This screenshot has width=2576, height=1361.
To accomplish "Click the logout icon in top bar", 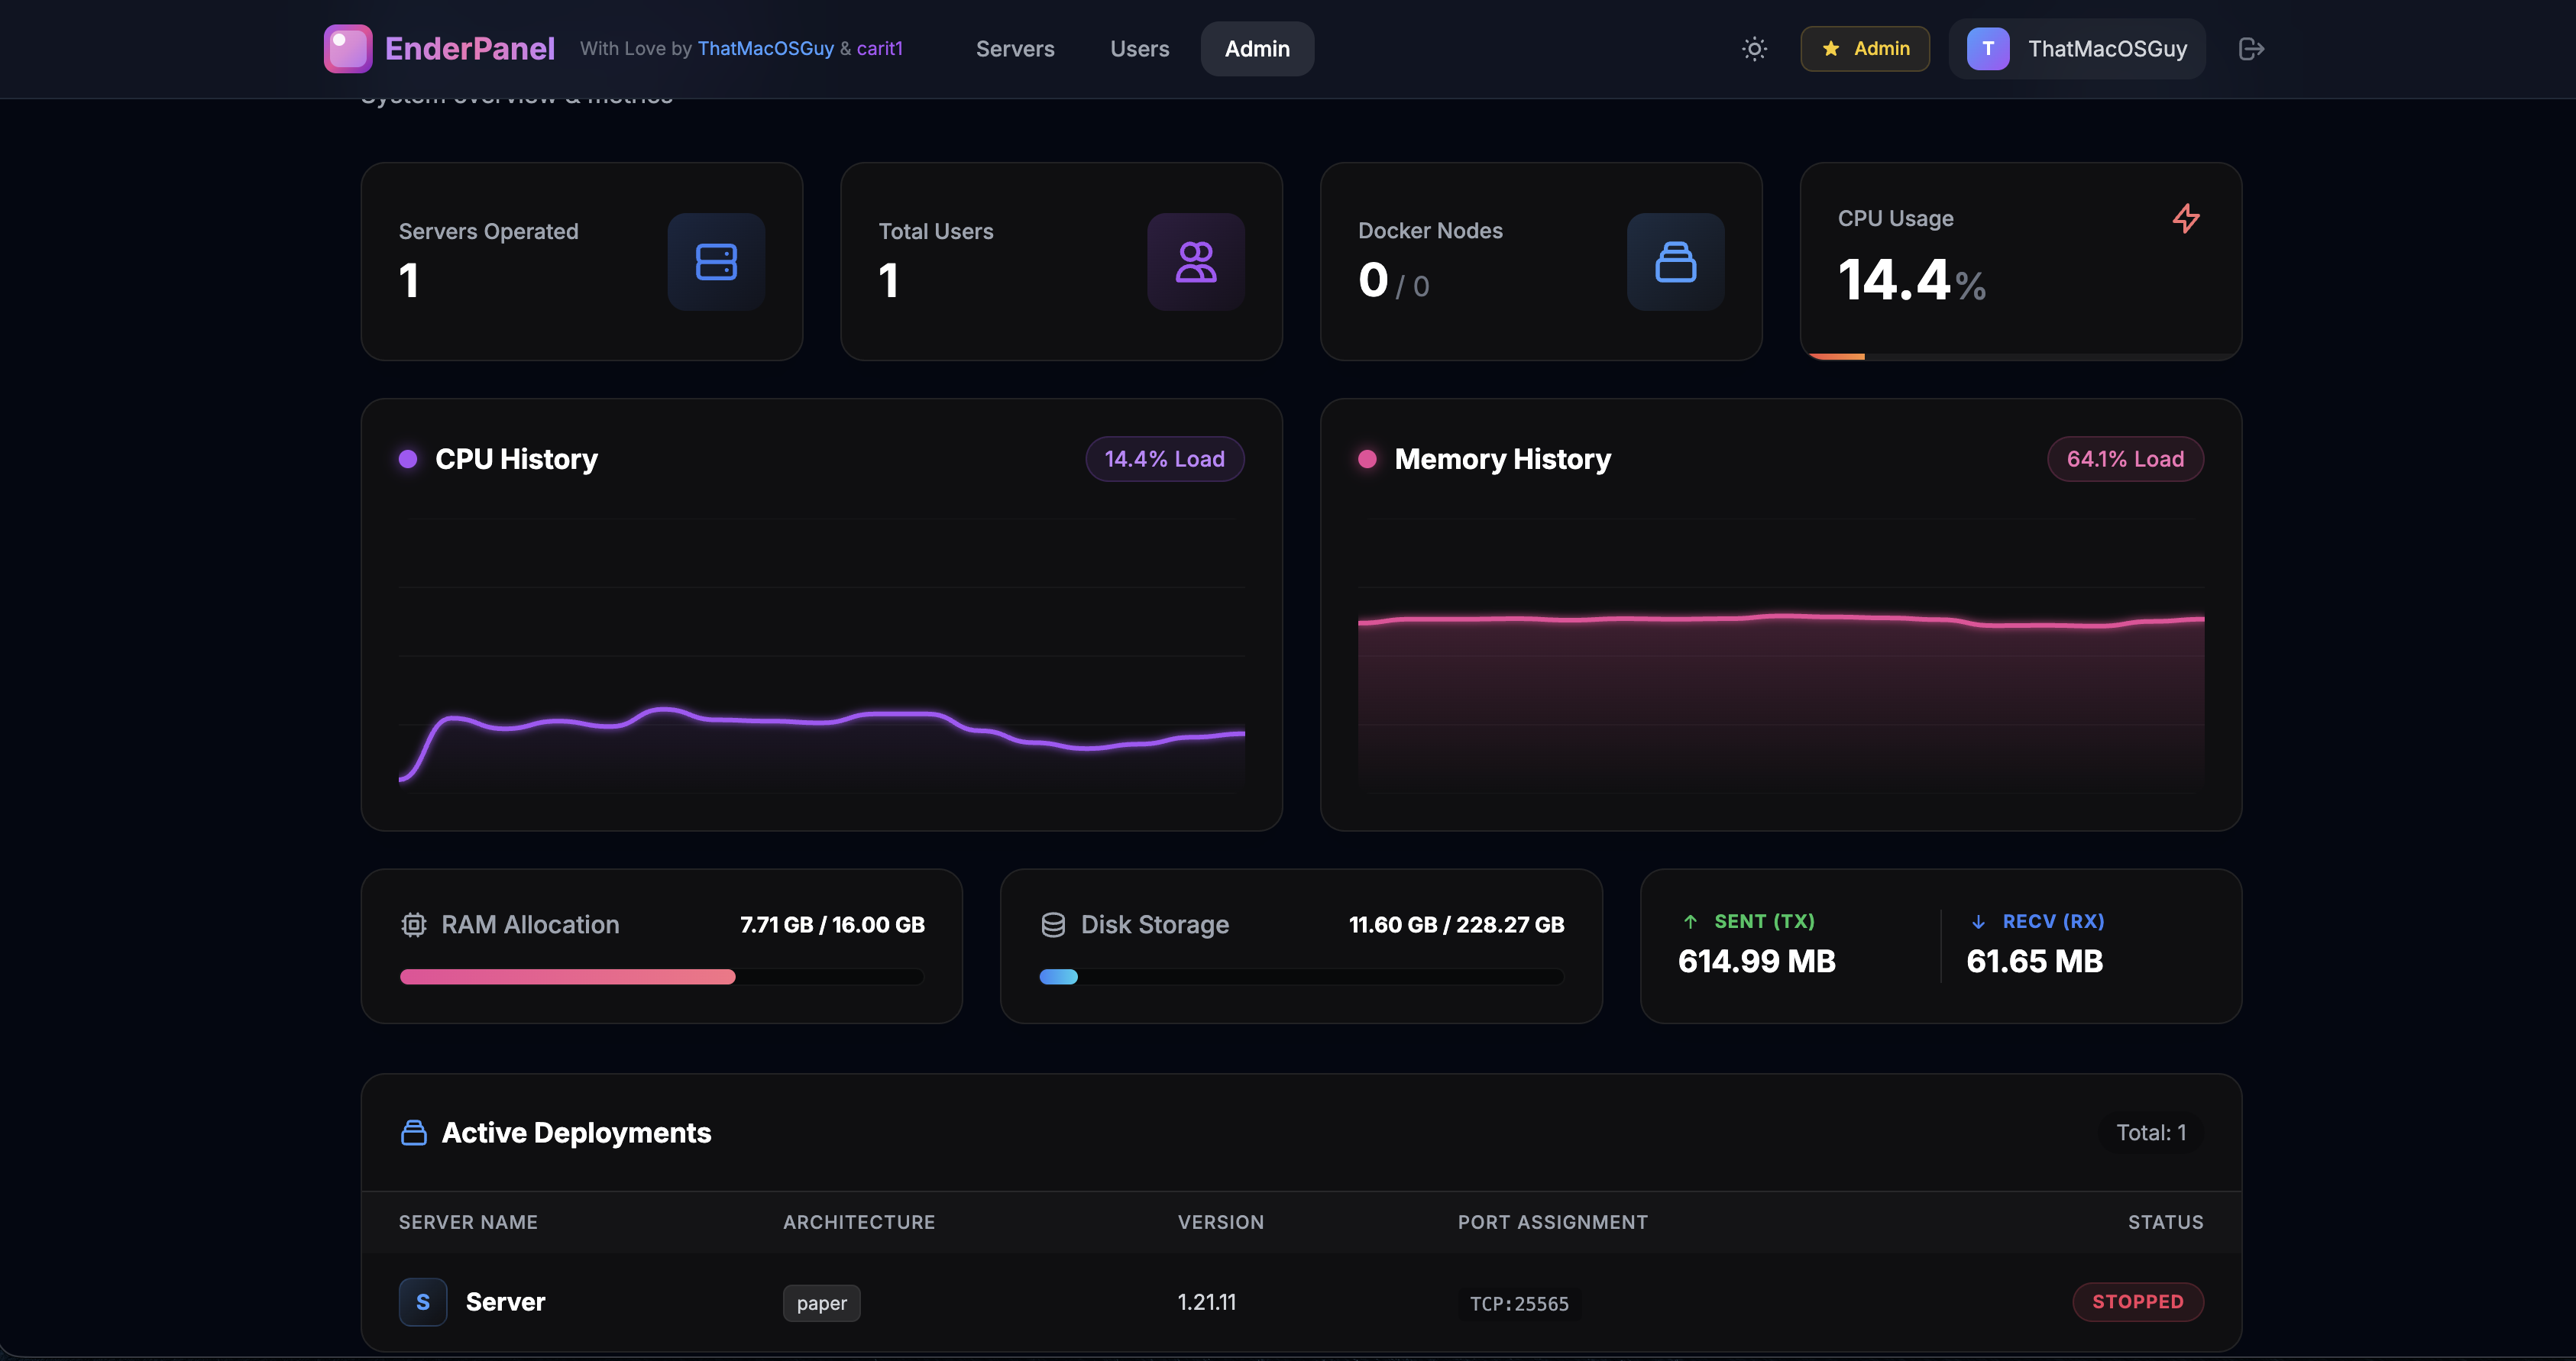I will coord(2251,48).
